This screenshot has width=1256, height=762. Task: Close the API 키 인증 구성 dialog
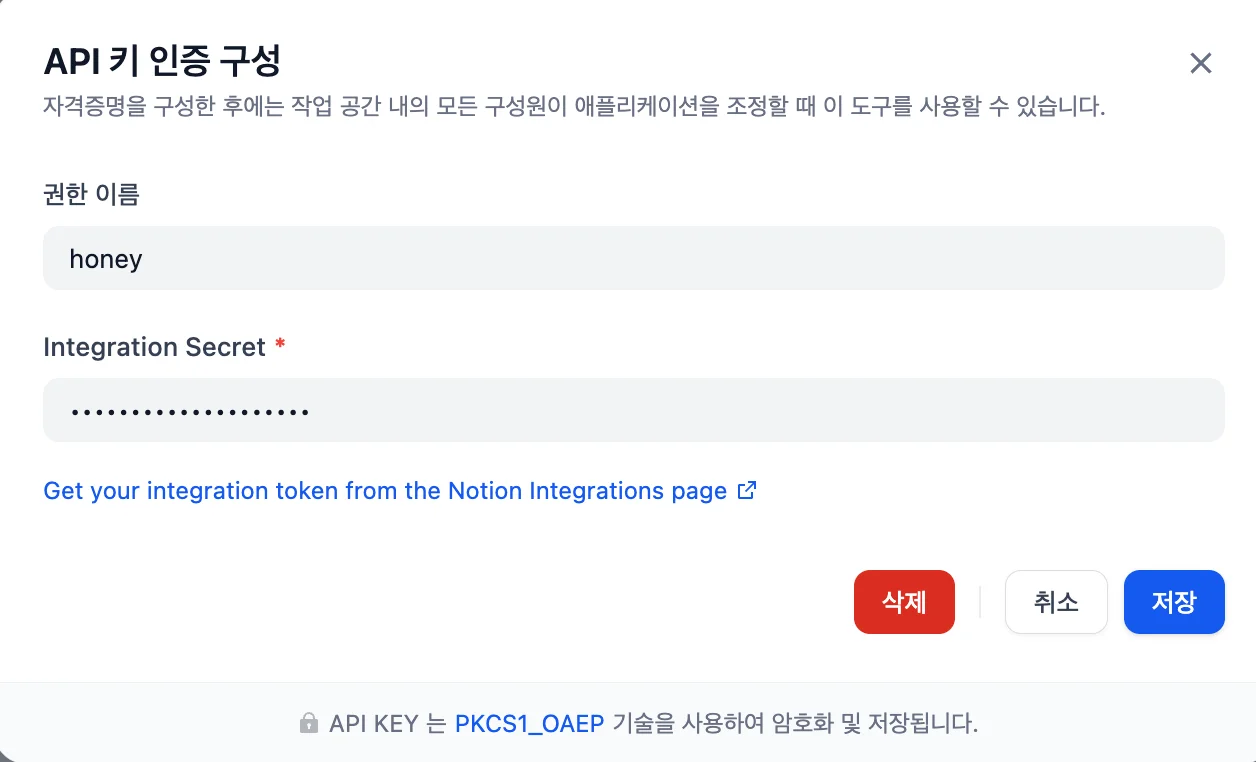(1200, 64)
